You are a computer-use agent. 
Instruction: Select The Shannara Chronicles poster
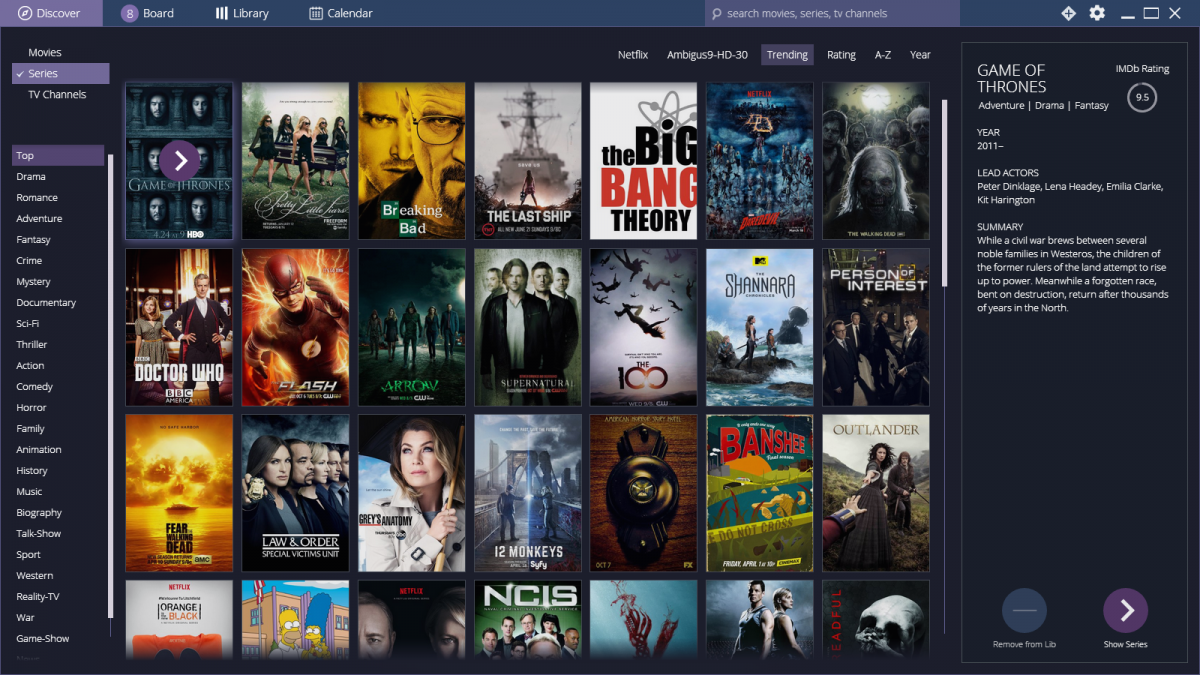759,327
